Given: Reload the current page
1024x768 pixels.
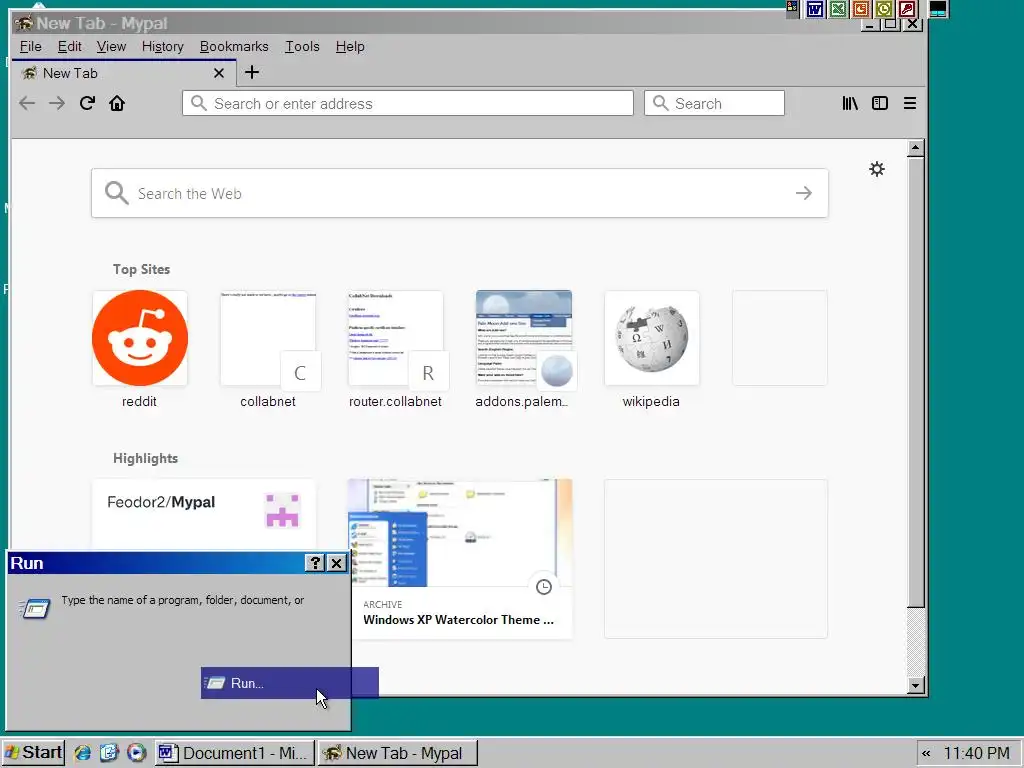Looking at the screenshot, I should pyautogui.click(x=87, y=103).
